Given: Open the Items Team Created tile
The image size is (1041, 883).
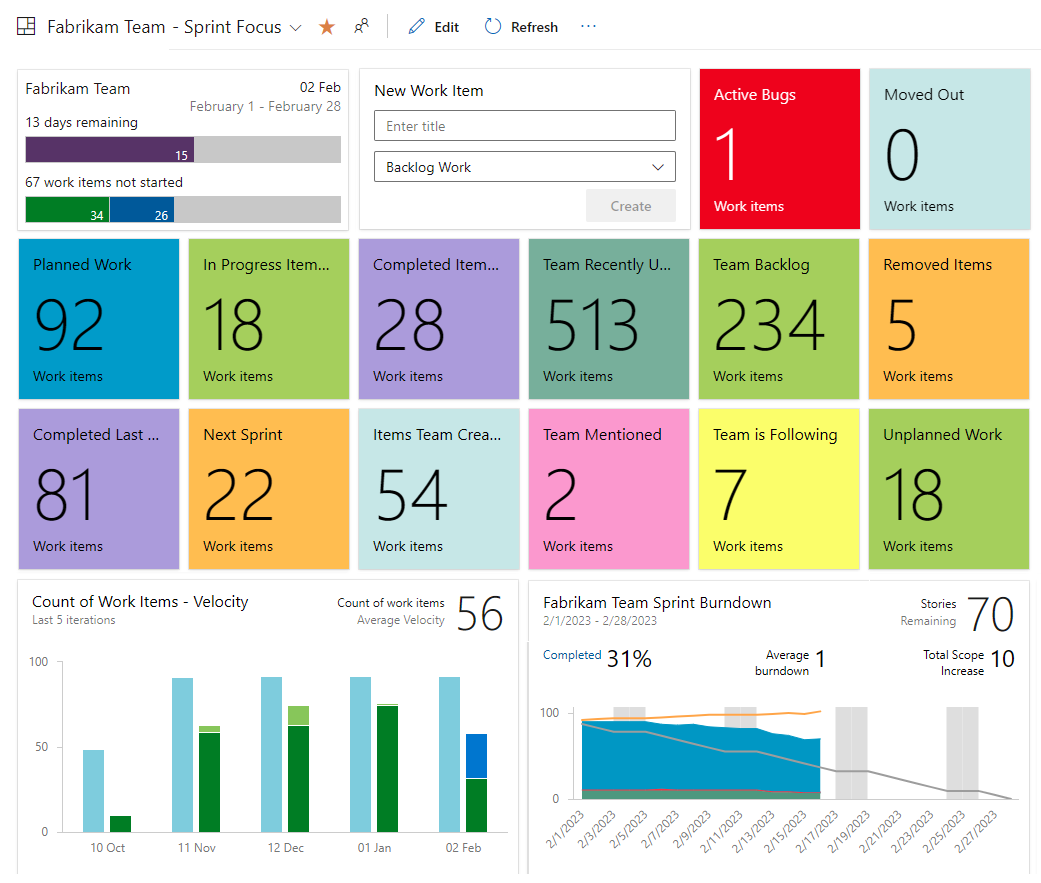Looking at the screenshot, I should point(439,489).
